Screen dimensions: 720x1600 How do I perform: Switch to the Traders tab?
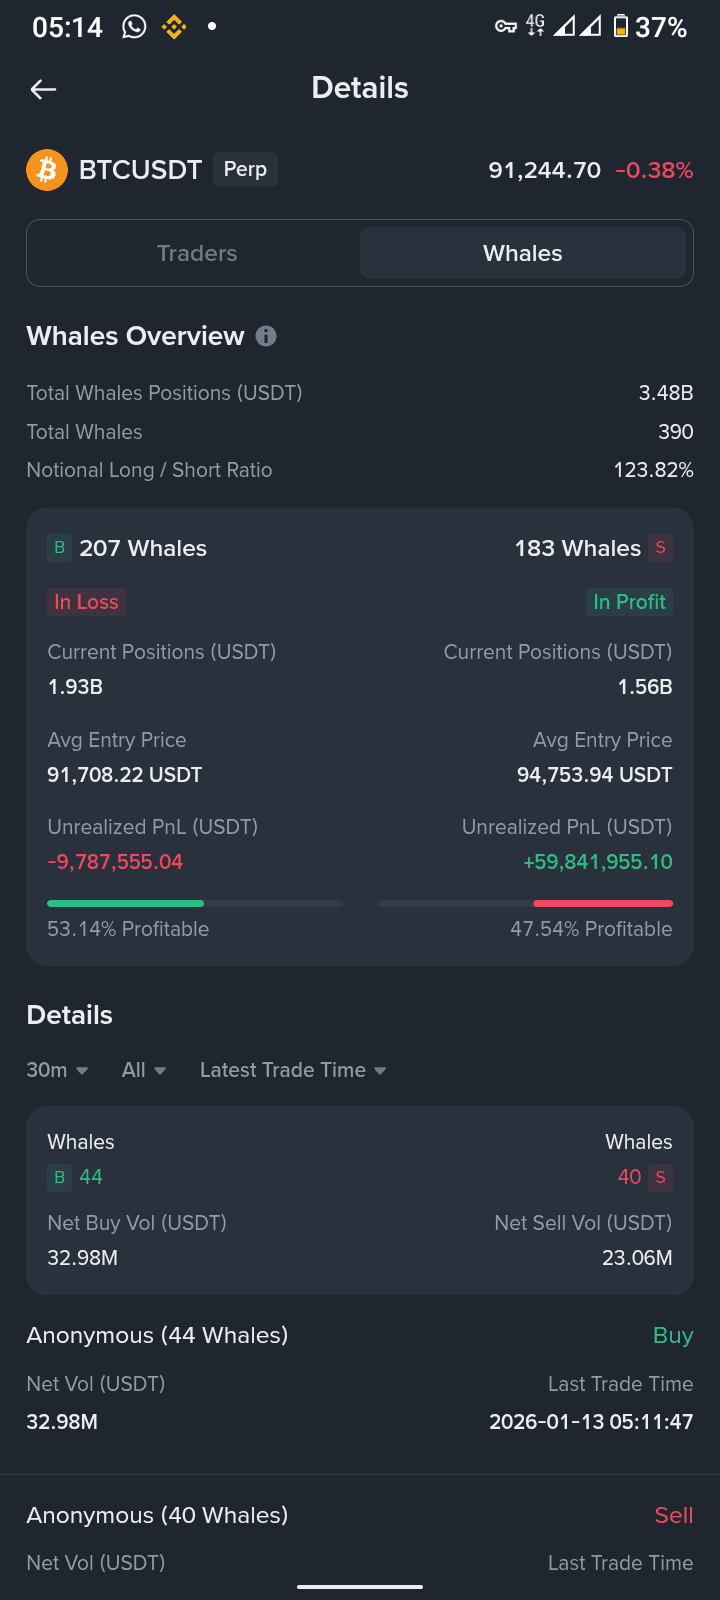click(x=197, y=253)
